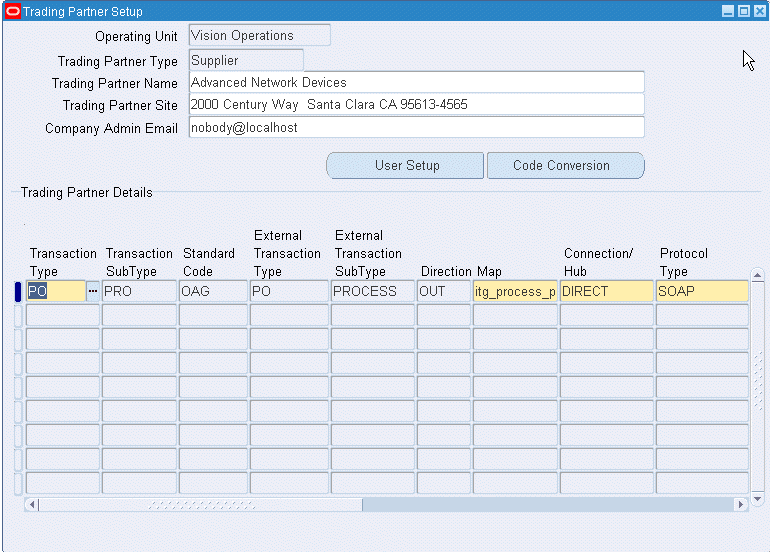Click the vertical scrollbar up arrow
Viewport: 770px width, 552px height.
(757, 275)
